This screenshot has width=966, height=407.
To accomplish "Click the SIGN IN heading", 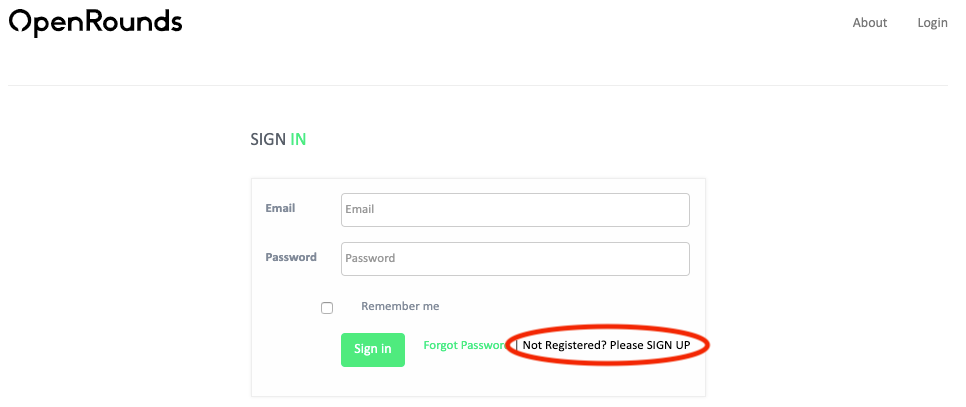I will tap(278, 140).
